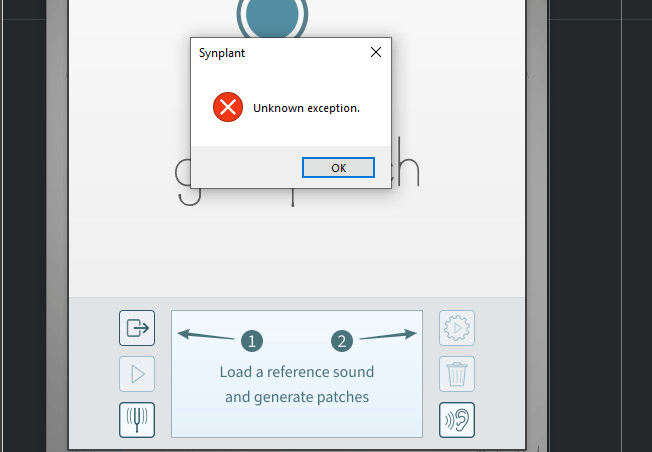
Task: Play the reference sound
Action: [137, 374]
